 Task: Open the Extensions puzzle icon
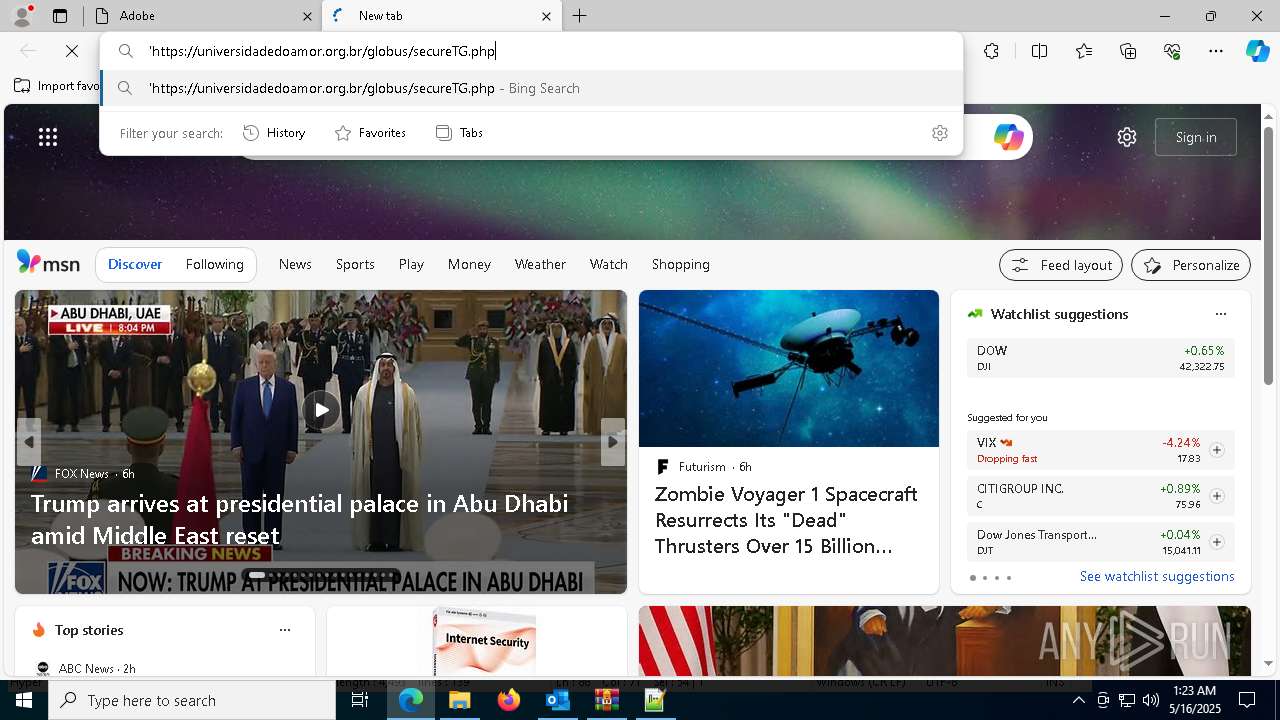991,51
